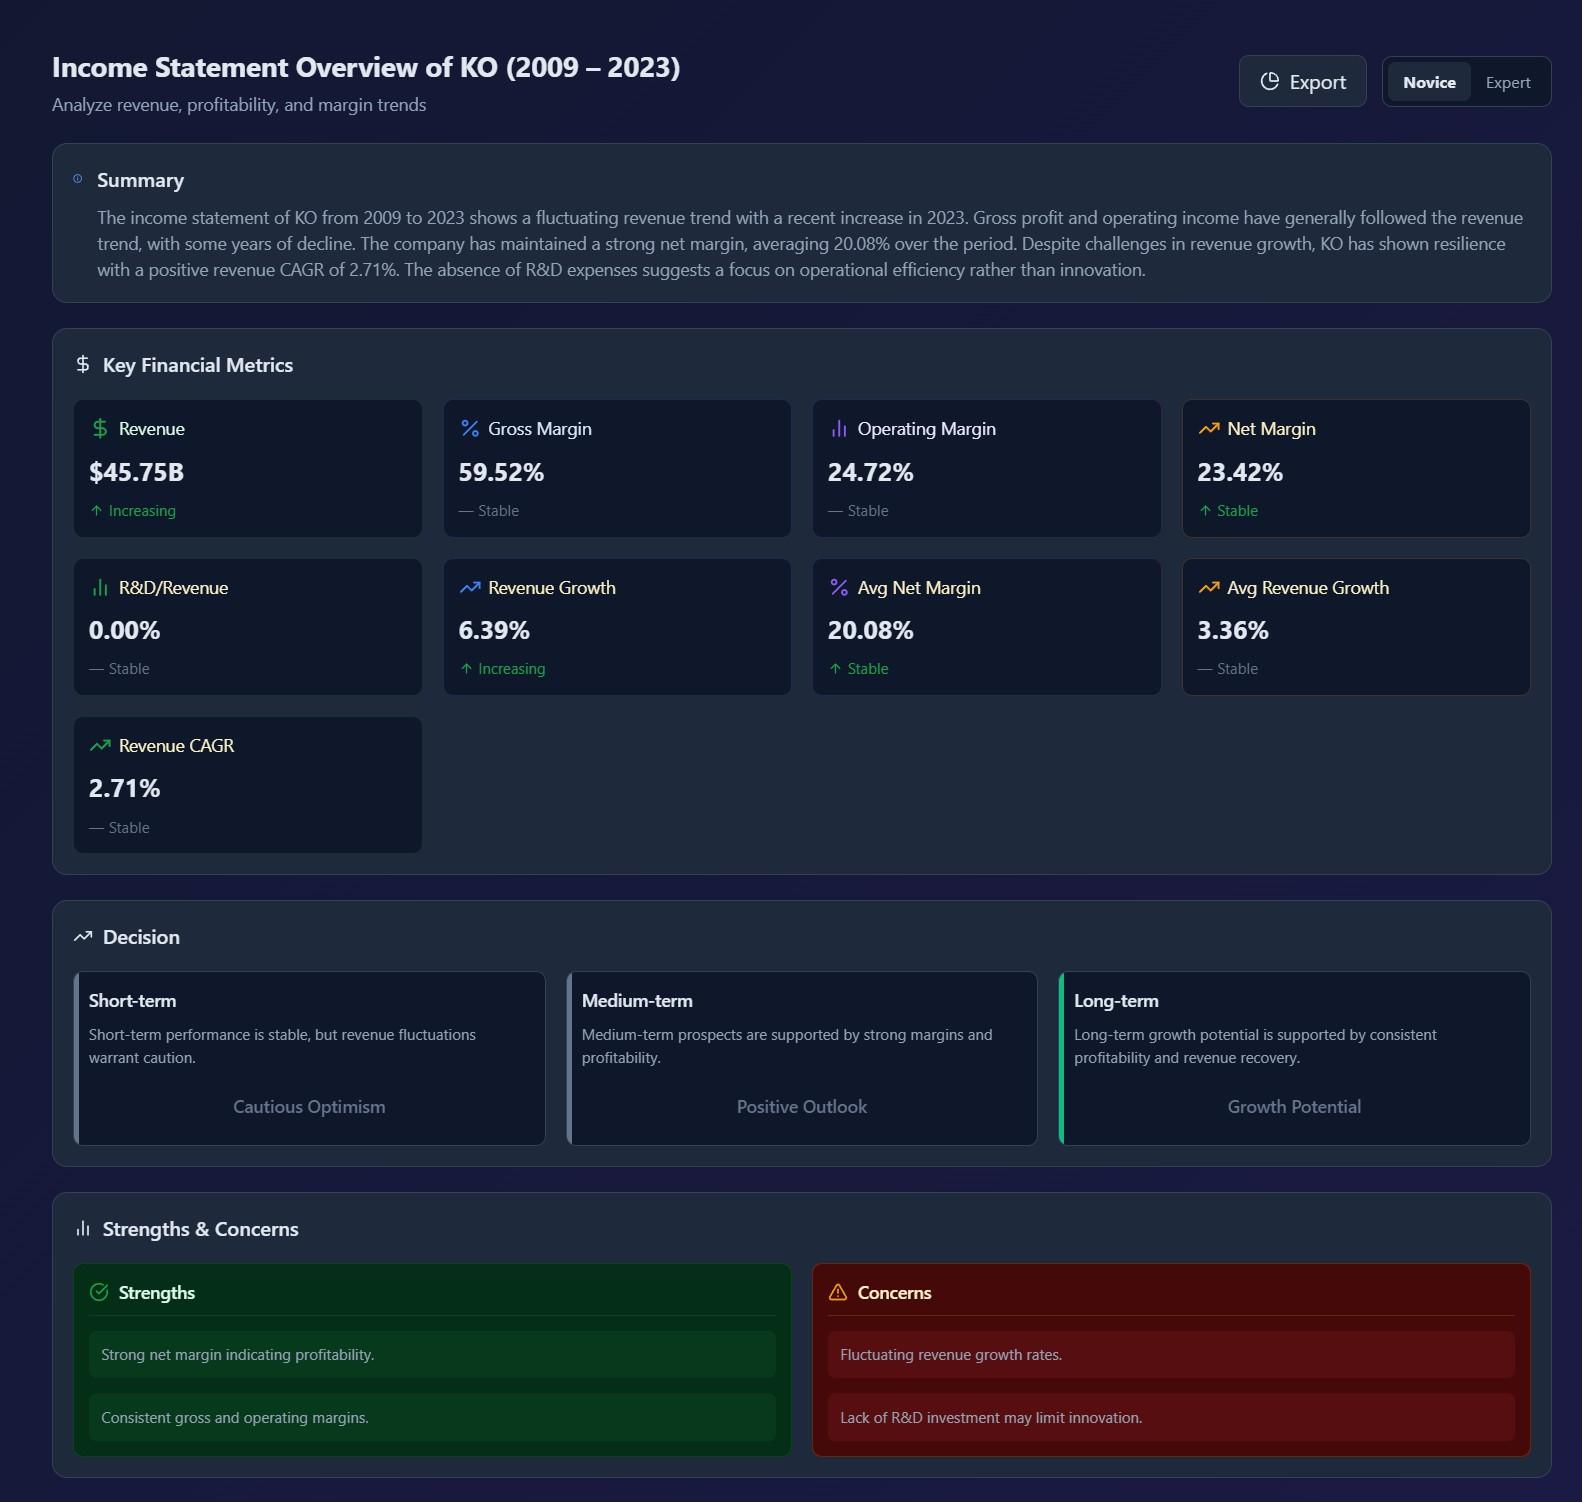Click the Cautious Optimism label
The height and width of the screenshot is (1502, 1582).
[309, 1106]
